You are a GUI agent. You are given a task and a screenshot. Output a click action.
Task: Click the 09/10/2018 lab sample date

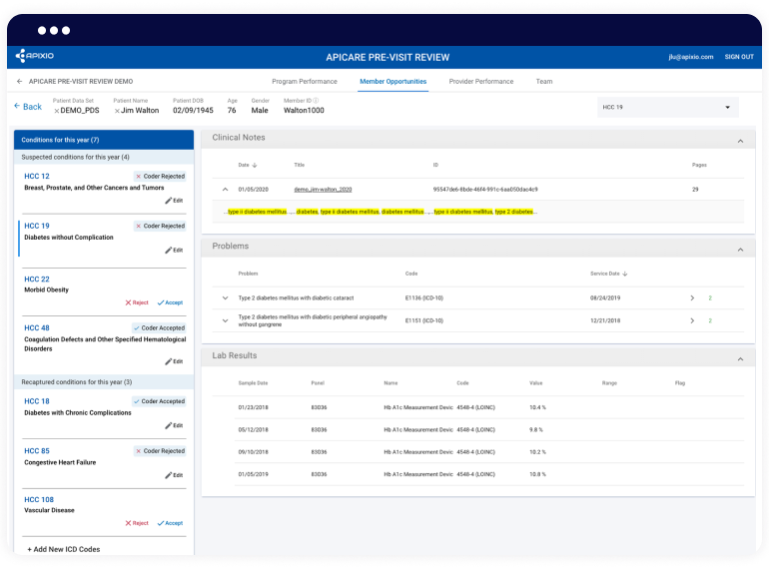253,452
